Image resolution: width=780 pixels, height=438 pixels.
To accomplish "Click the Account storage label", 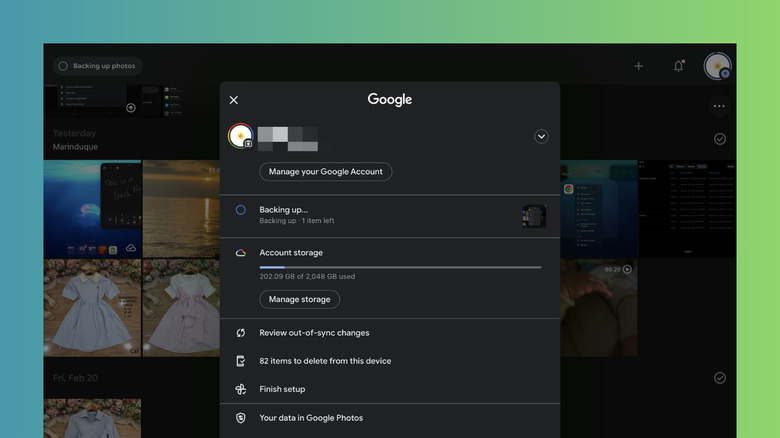I will pyautogui.click(x=291, y=253).
